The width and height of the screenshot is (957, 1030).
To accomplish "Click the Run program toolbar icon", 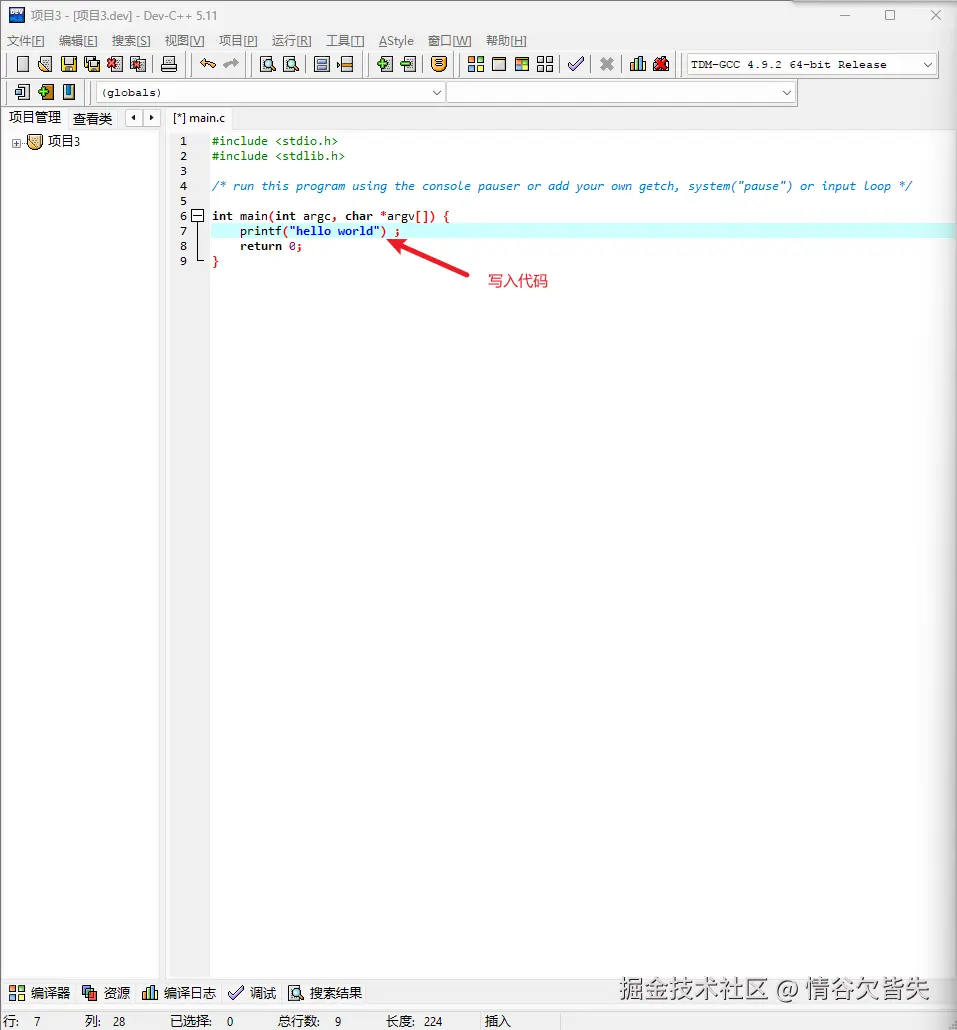I will tap(499, 64).
